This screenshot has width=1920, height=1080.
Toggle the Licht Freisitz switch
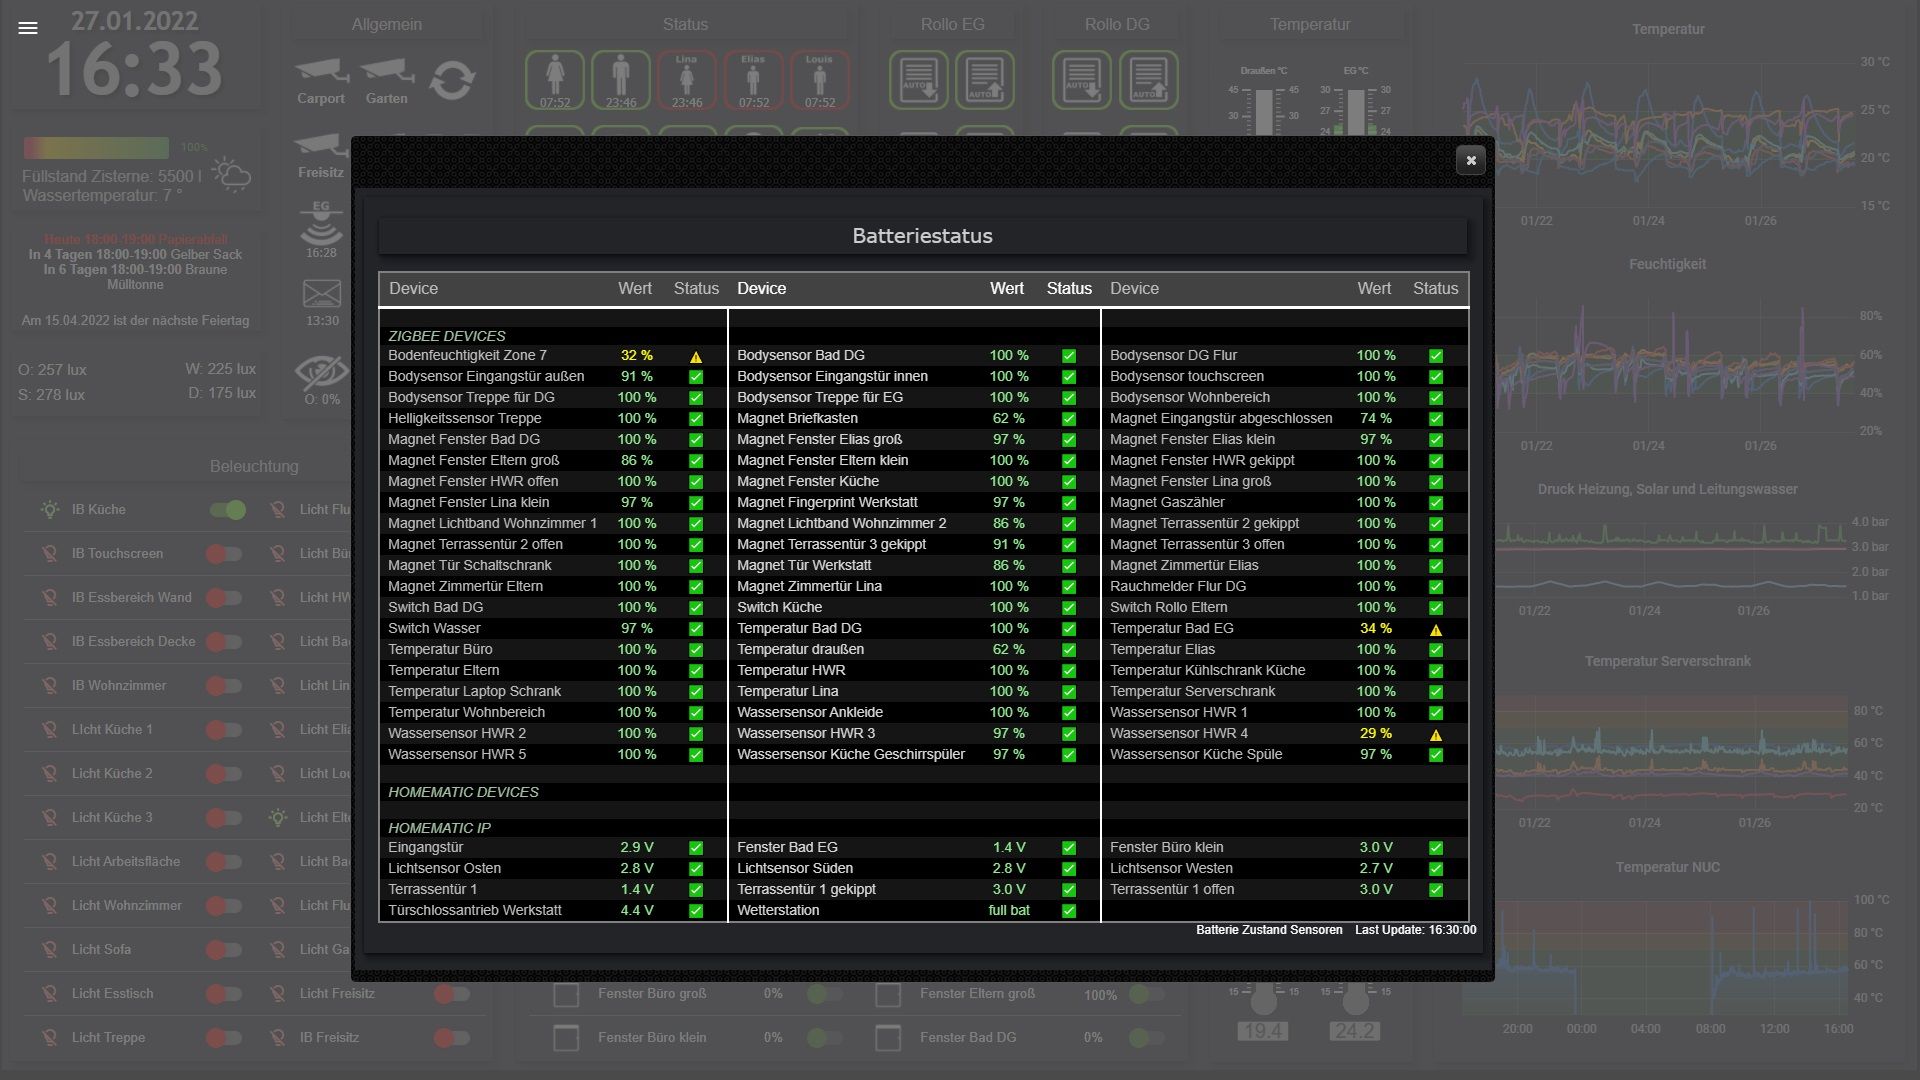pos(452,994)
